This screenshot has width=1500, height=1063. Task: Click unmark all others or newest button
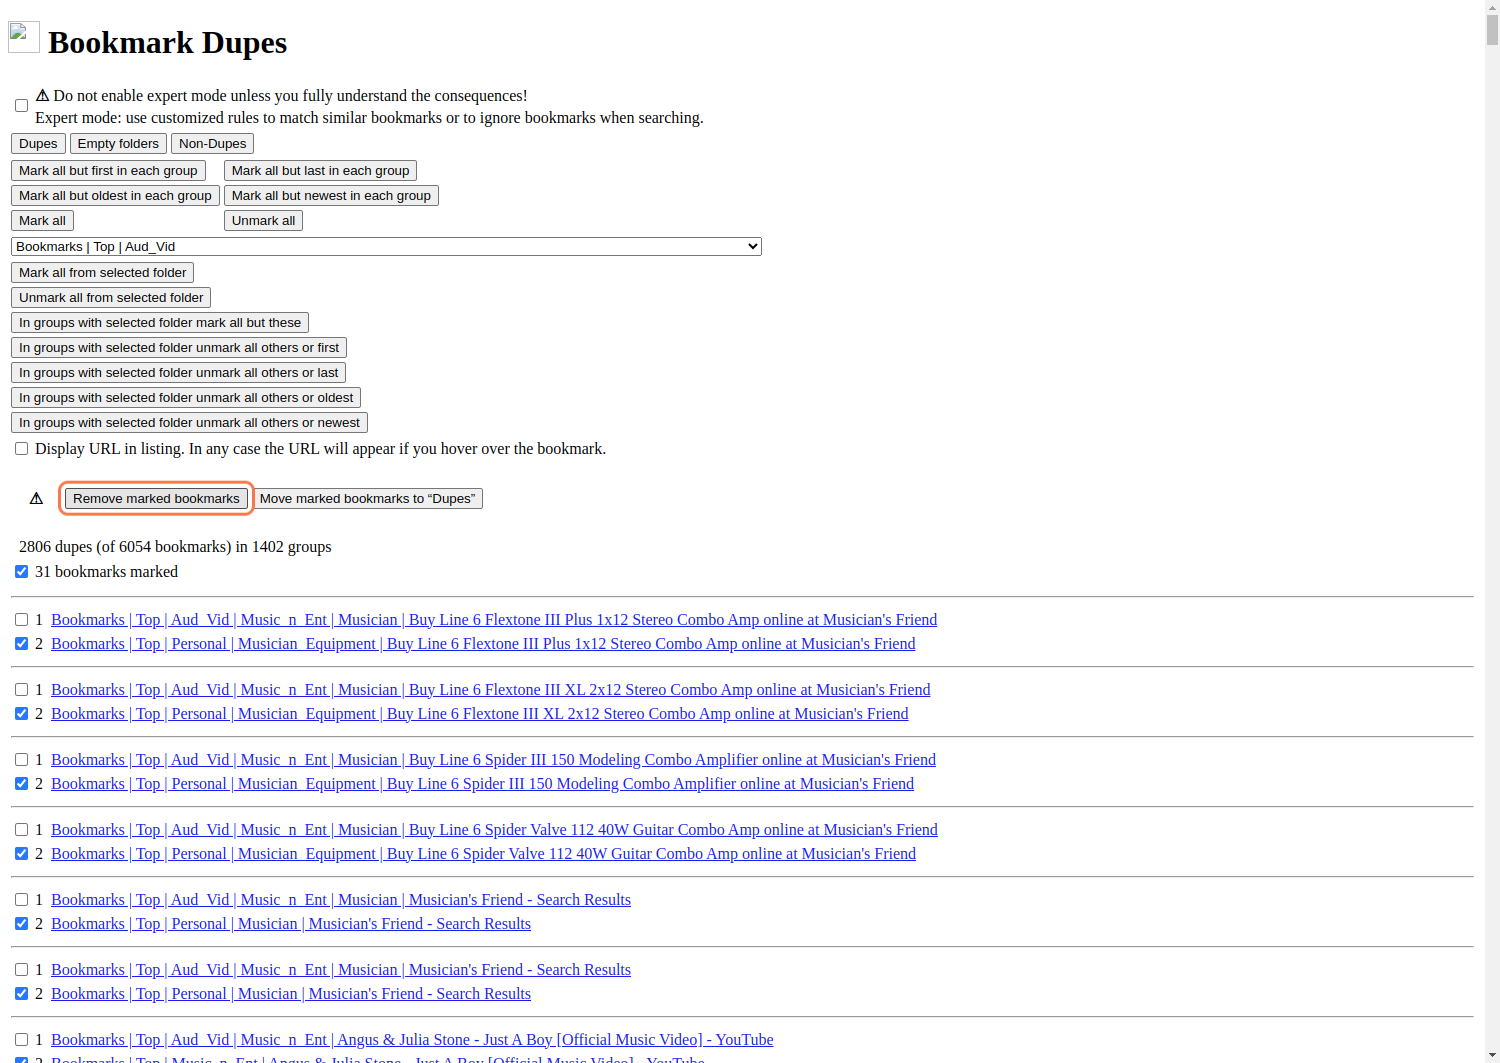click(x=189, y=423)
